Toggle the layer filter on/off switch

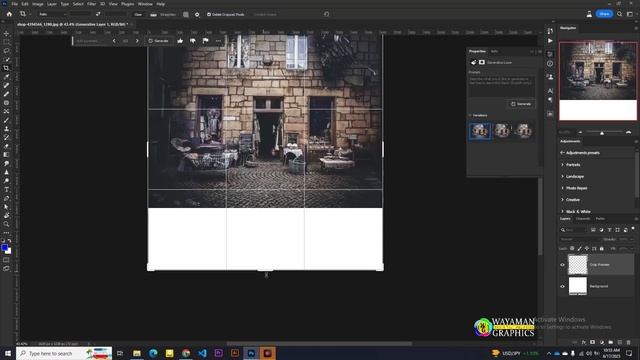point(633,229)
